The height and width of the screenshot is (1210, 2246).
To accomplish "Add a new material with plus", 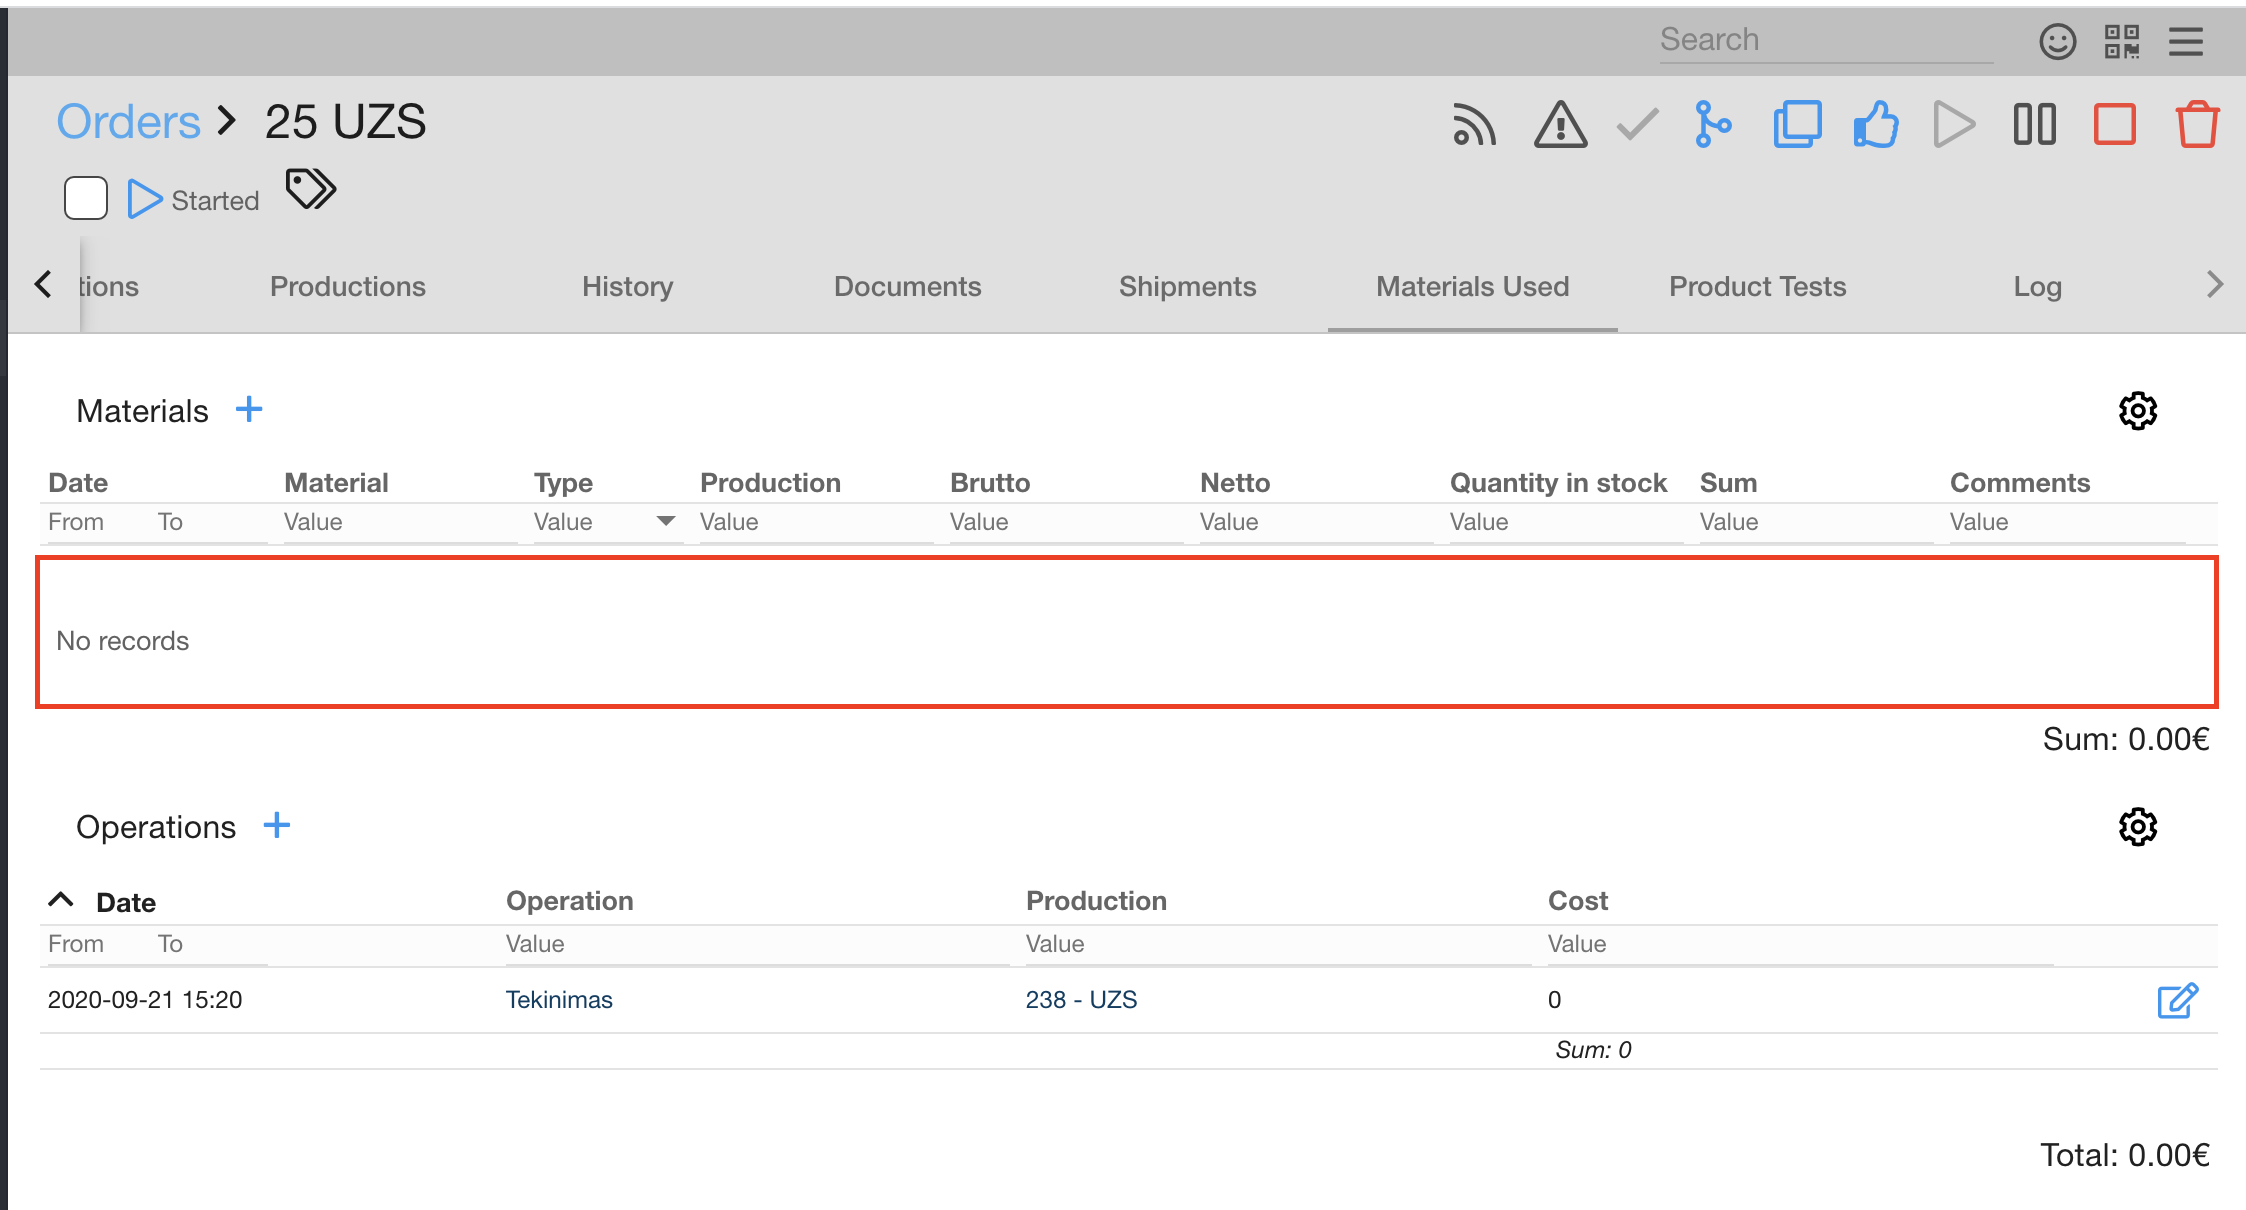I will click(249, 409).
